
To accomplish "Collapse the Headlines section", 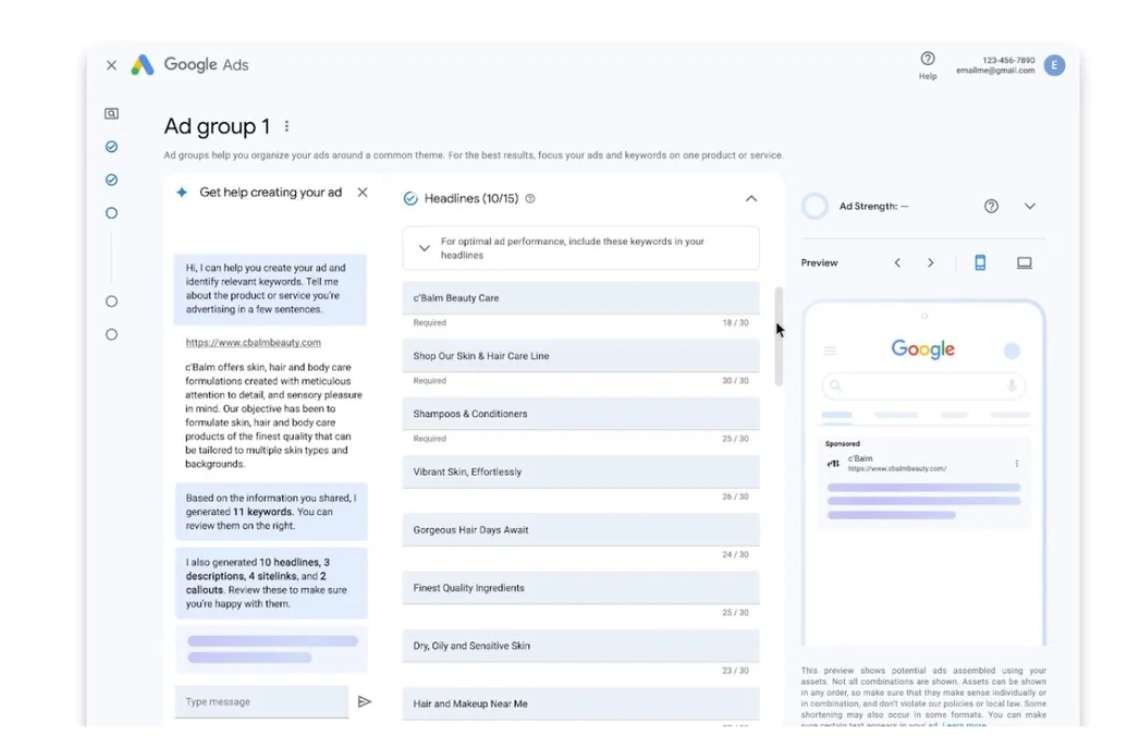I will pos(751,198).
